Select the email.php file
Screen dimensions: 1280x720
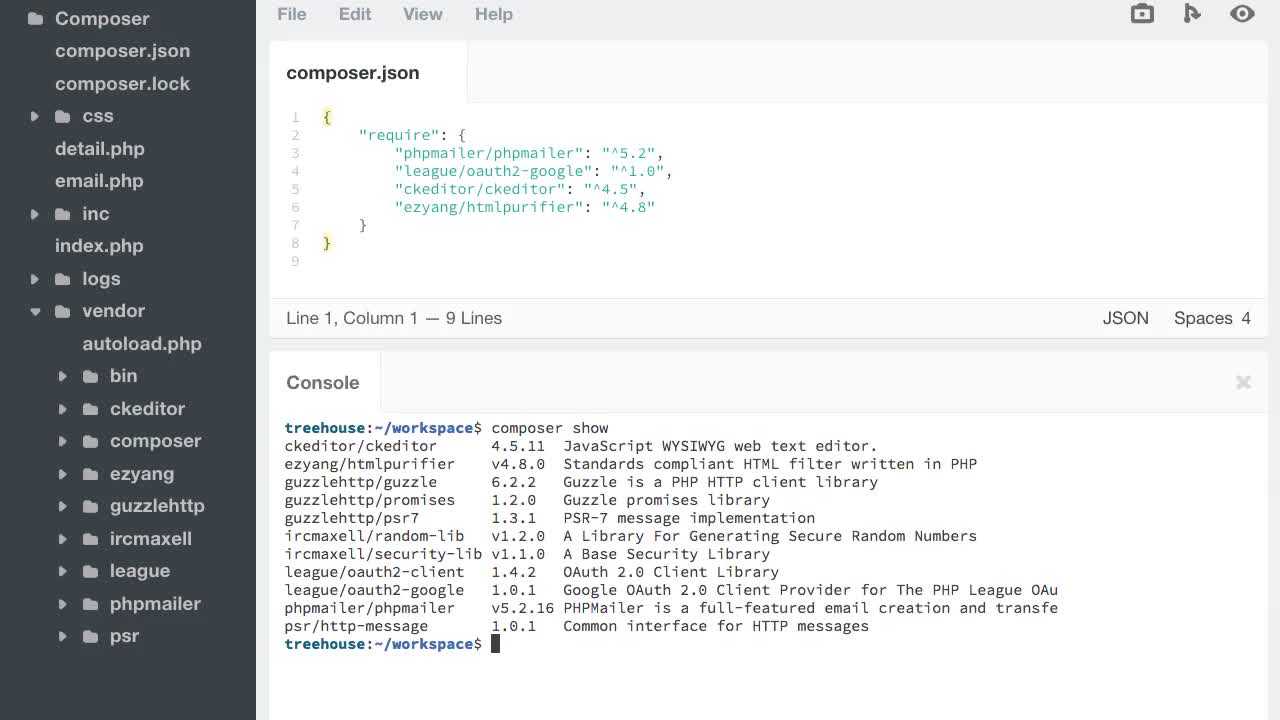(99, 181)
